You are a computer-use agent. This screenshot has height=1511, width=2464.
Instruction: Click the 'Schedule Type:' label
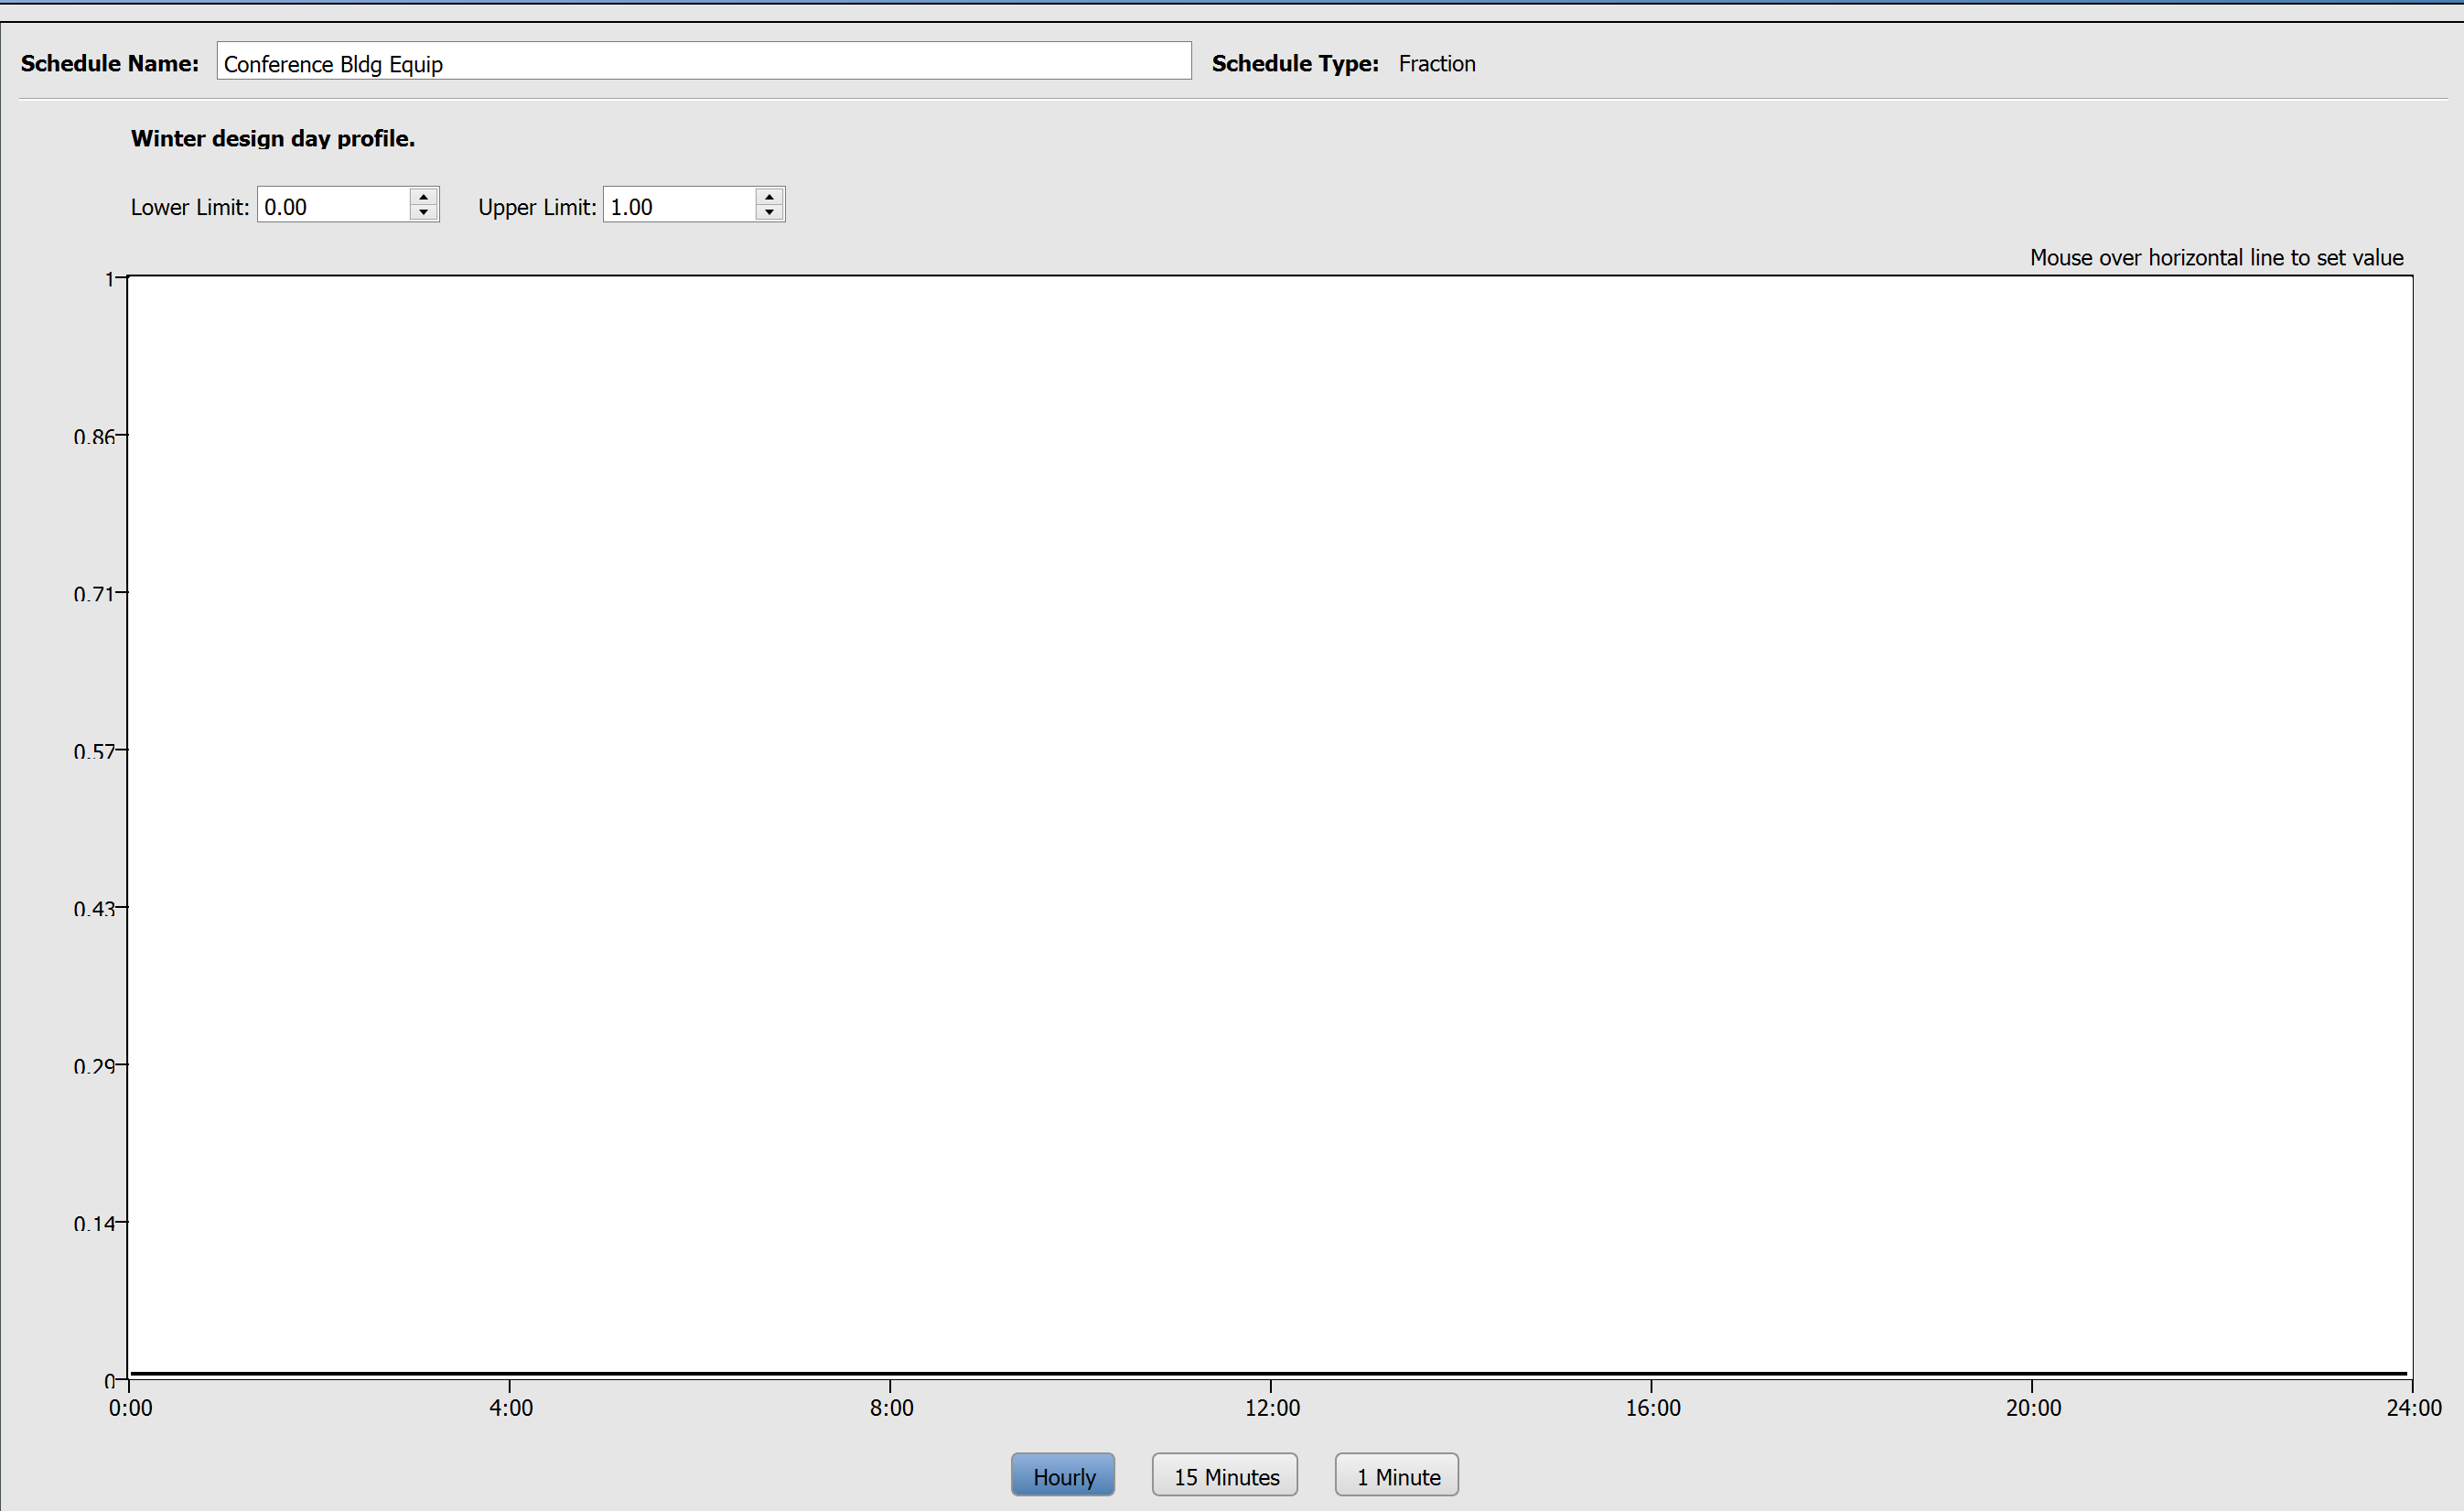point(1295,63)
